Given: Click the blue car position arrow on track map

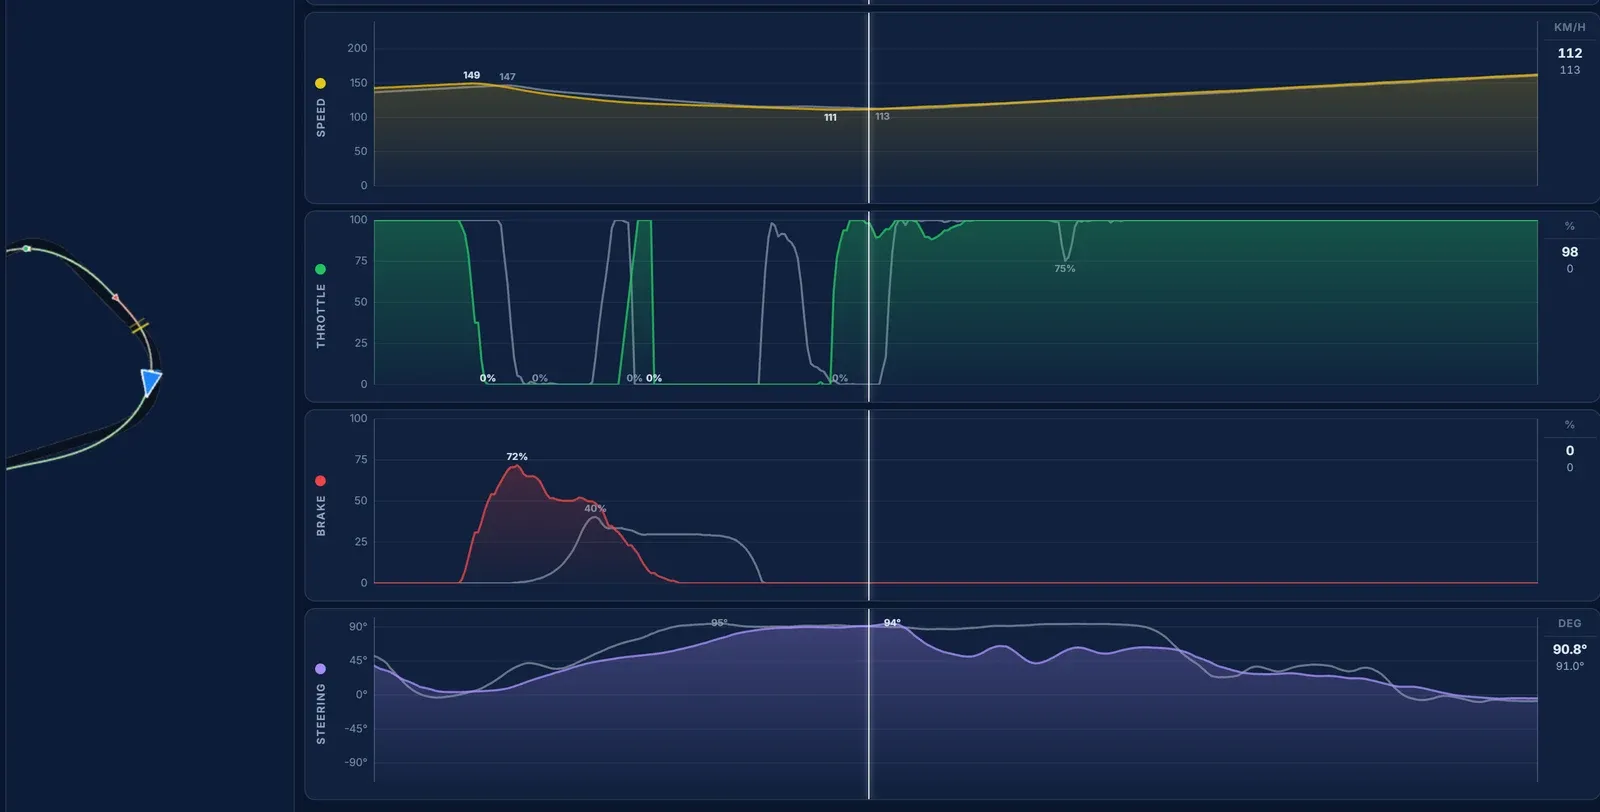Looking at the screenshot, I should (150, 382).
